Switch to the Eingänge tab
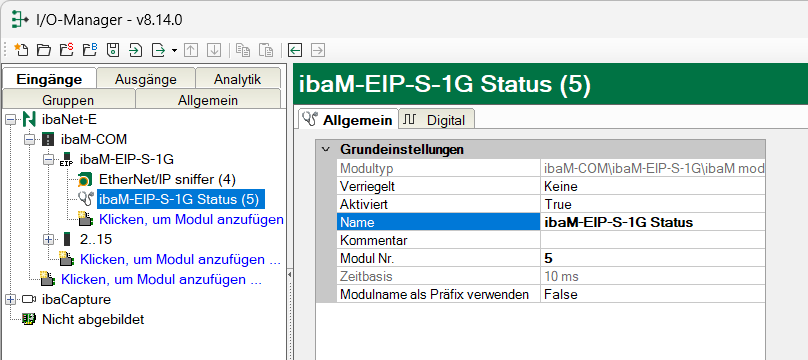 [x=49, y=79]
